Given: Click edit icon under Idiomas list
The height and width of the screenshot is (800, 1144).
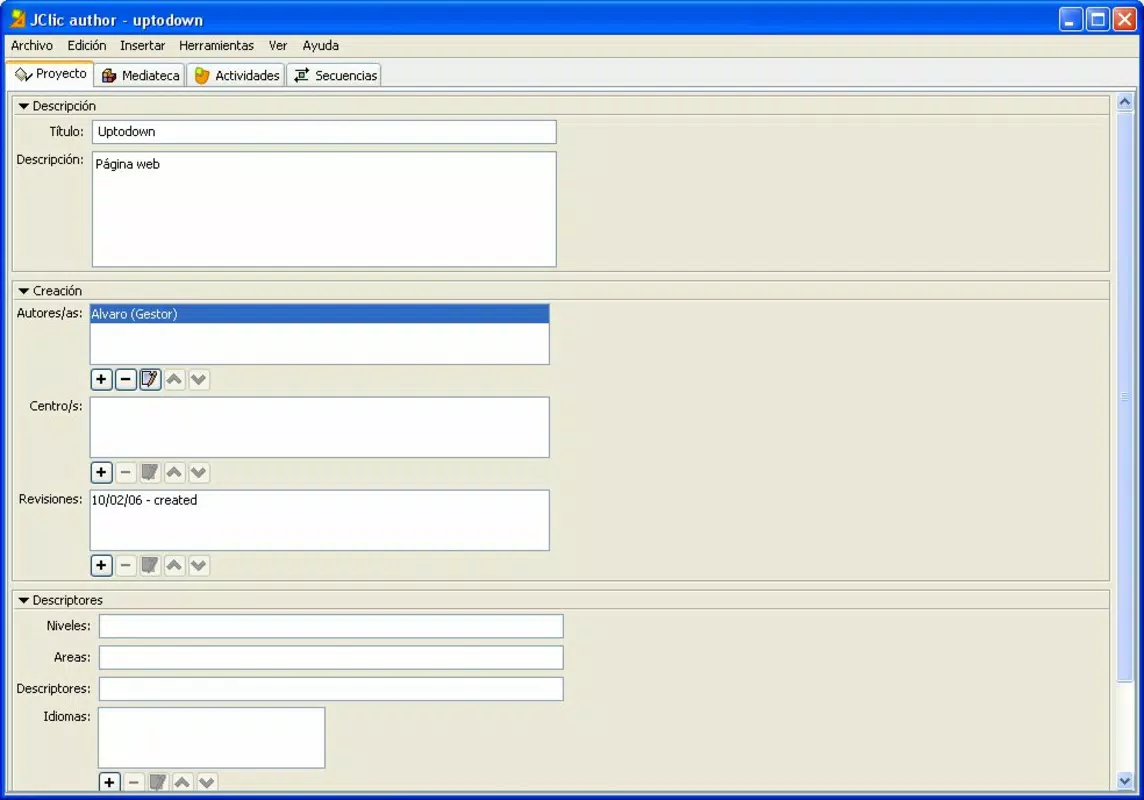Looking at the screenshot, I should point(158,782).
